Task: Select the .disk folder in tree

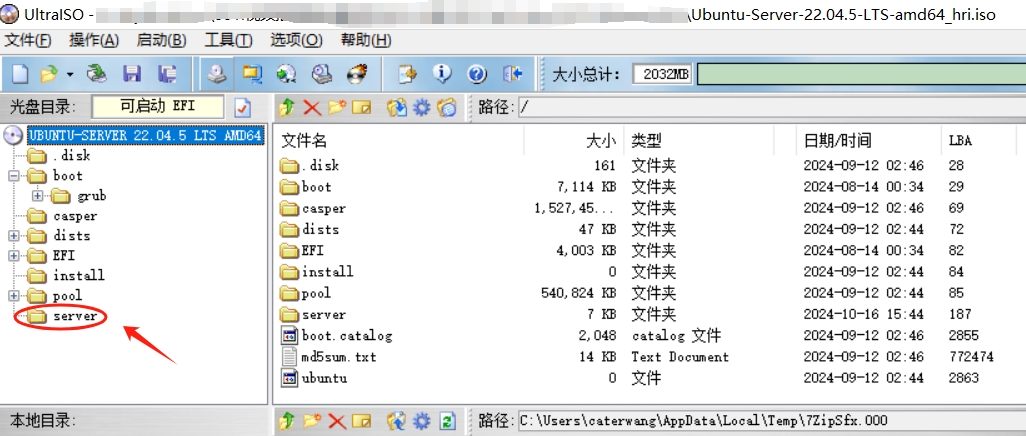Action: 72,156
